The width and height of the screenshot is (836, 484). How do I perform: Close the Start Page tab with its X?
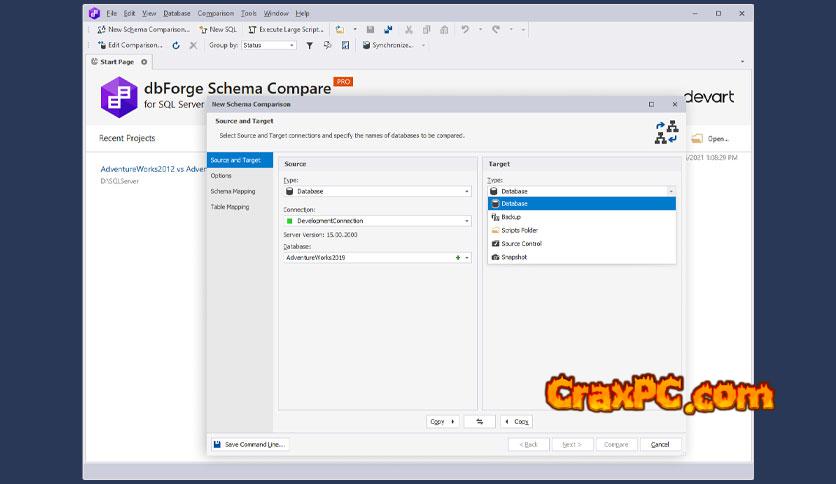point(144,62)
